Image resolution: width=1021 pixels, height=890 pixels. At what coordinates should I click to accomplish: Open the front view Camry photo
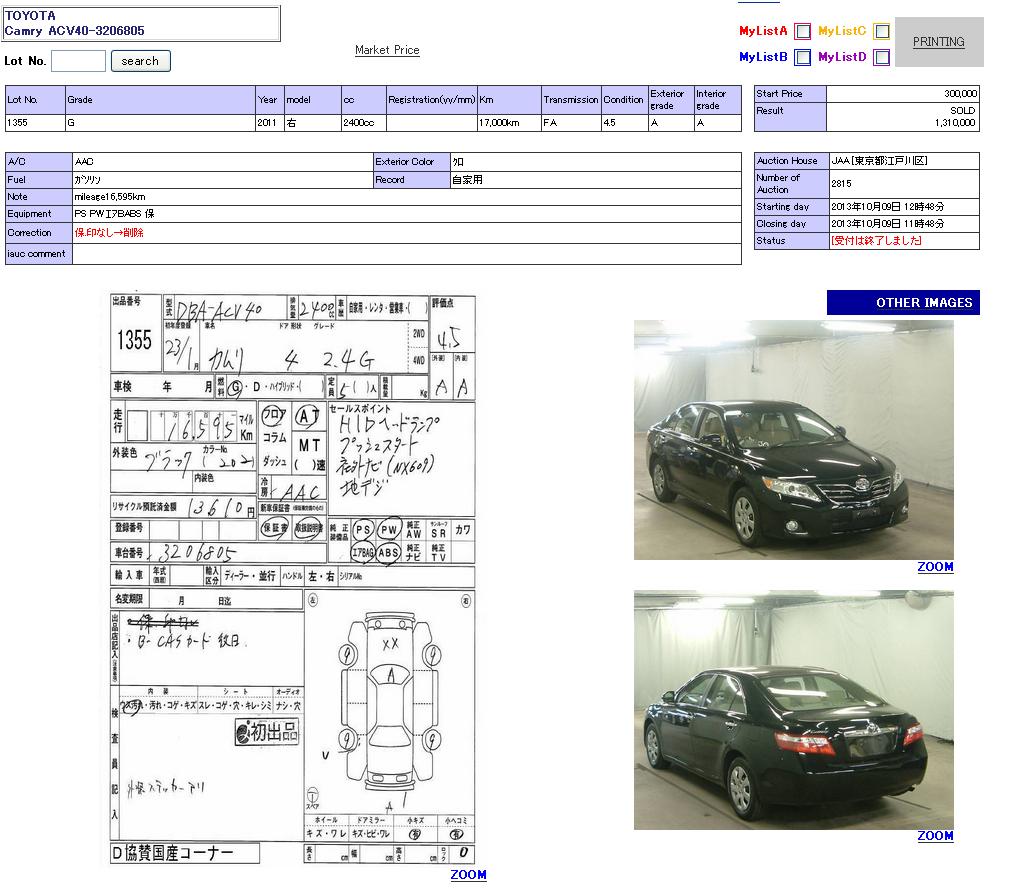point(793,440)
